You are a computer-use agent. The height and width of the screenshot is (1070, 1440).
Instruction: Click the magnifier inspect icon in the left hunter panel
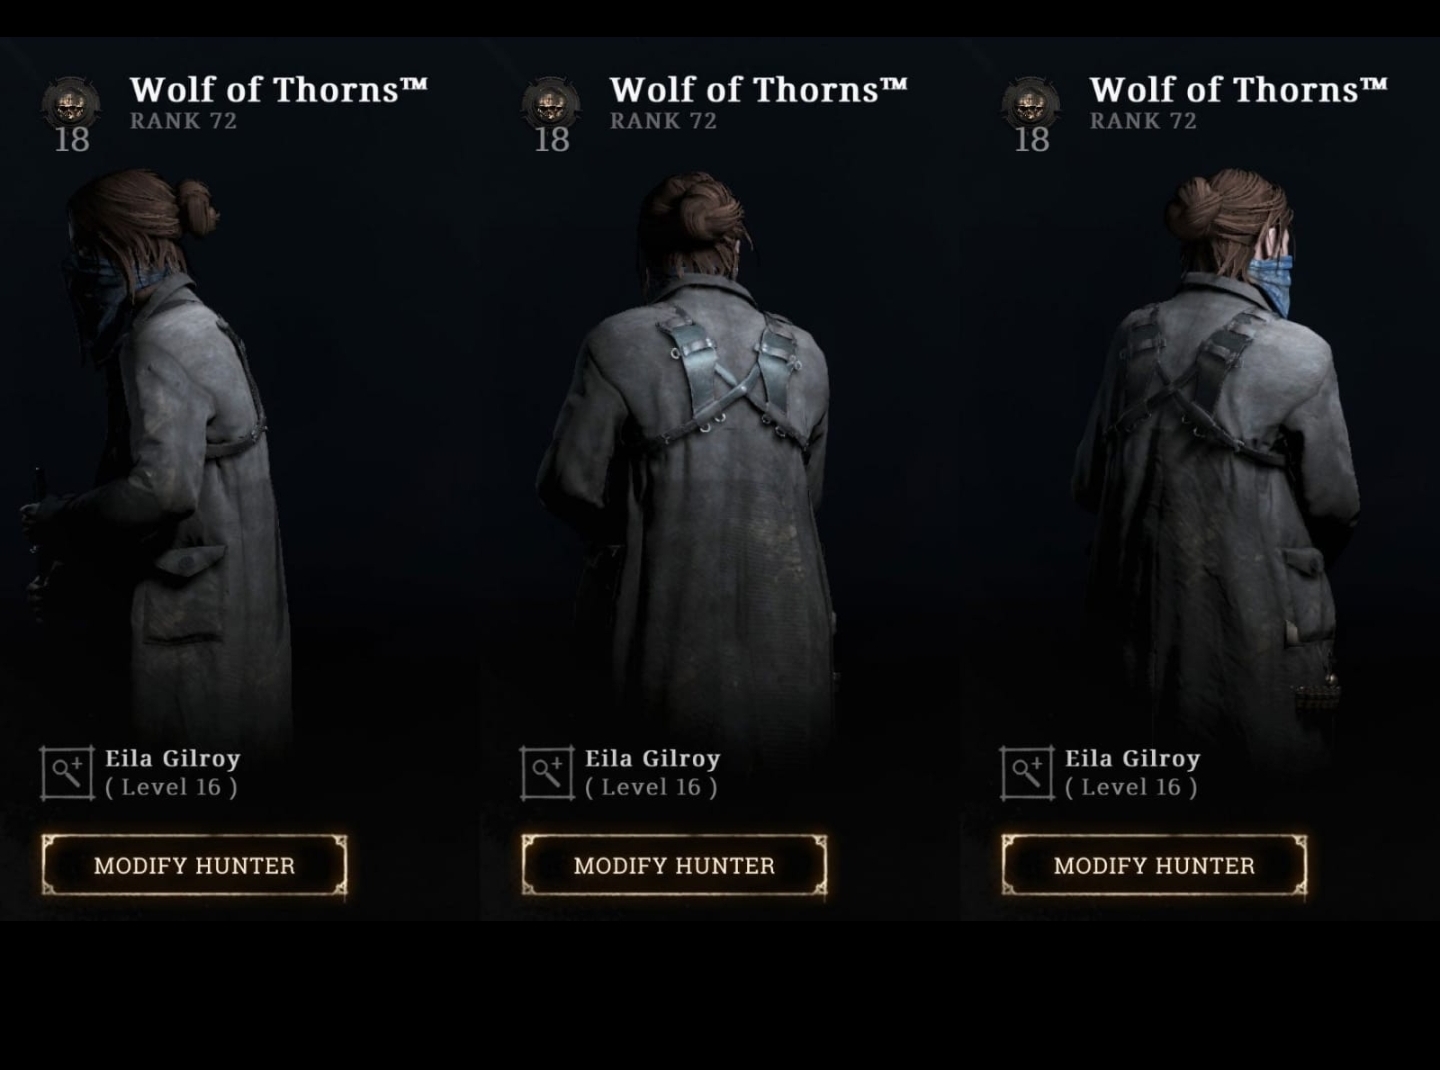67,773
